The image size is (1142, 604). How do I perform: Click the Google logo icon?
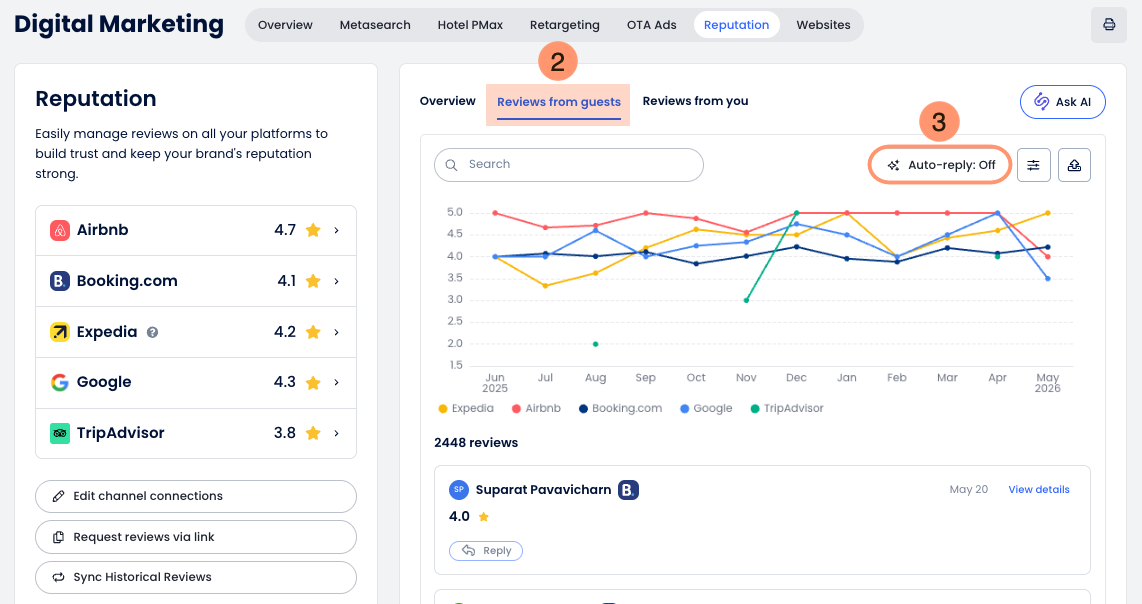[60, 383]
